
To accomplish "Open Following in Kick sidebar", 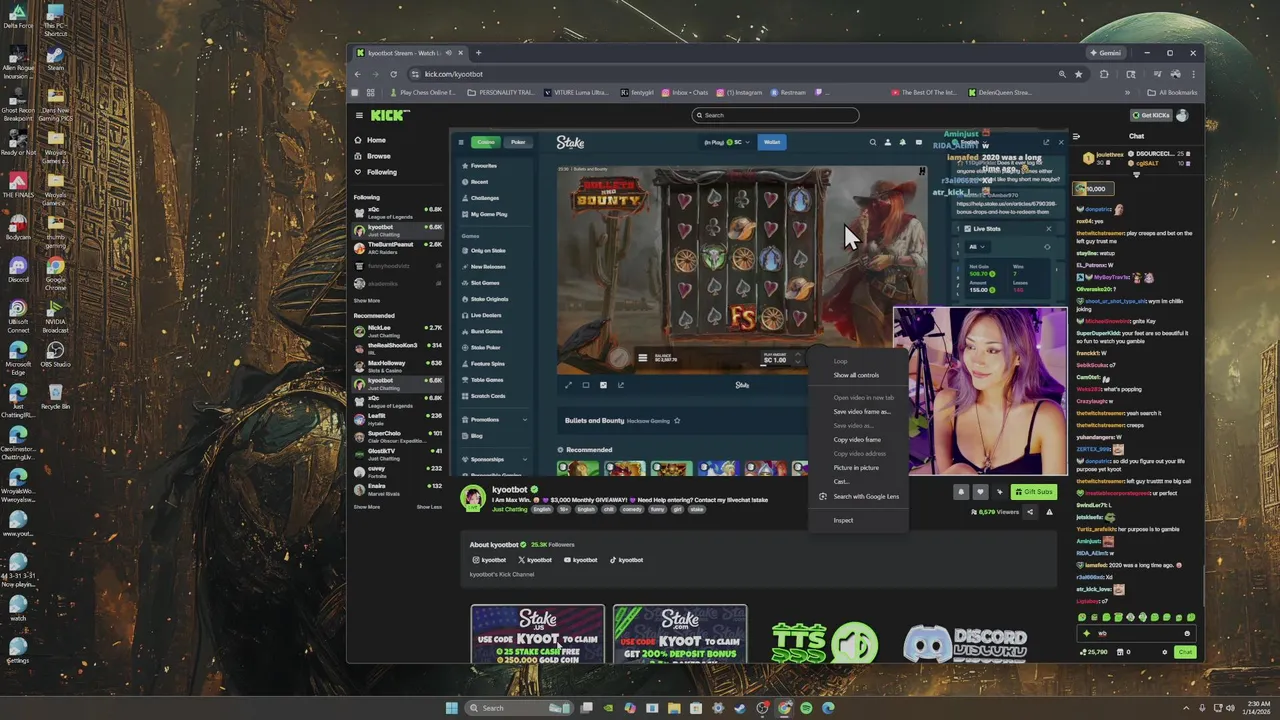I will 375,172.
